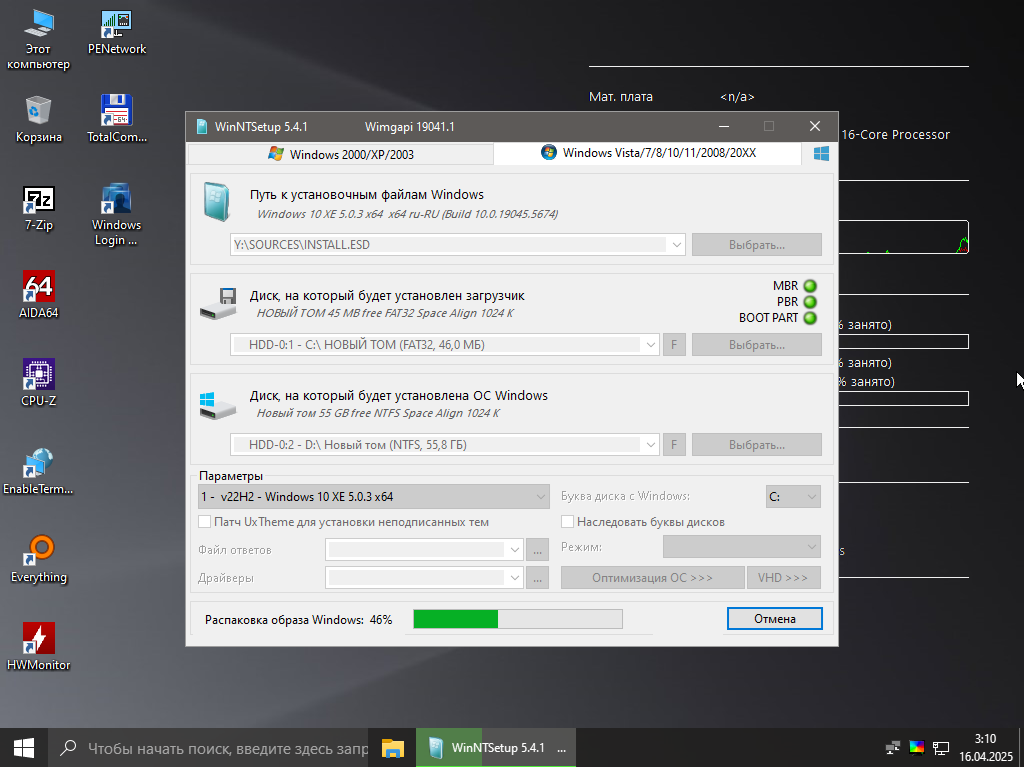Open the Windows Start button

(24, 747)
